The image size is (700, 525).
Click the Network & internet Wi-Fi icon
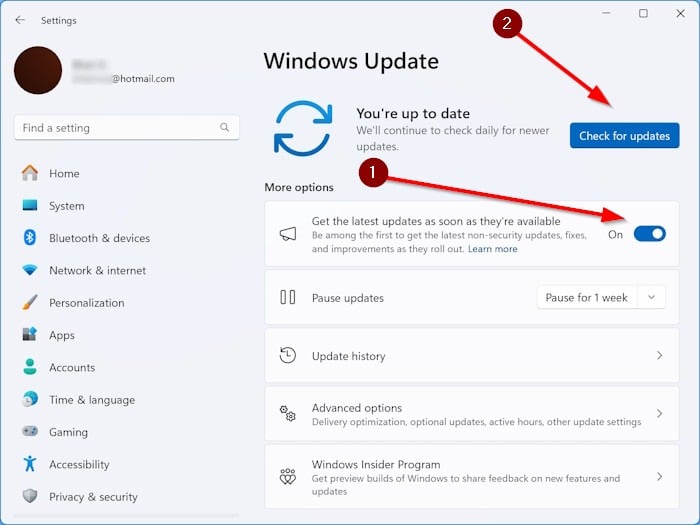click(x=30, y=270)
